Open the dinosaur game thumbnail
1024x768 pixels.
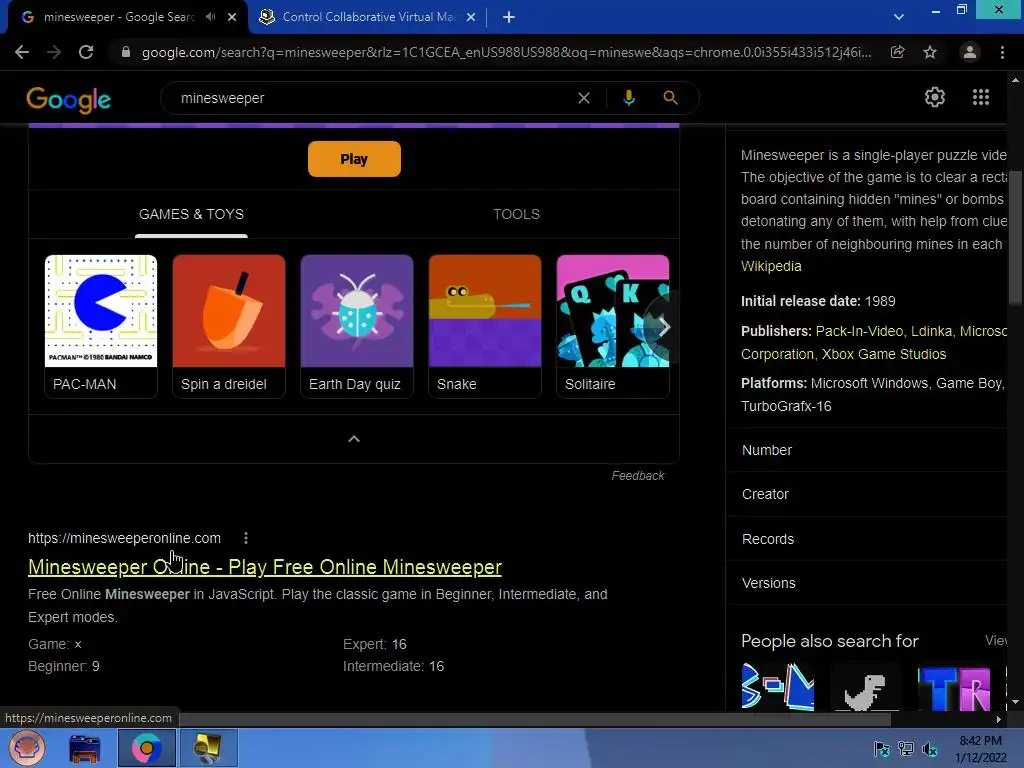[865, 688]
